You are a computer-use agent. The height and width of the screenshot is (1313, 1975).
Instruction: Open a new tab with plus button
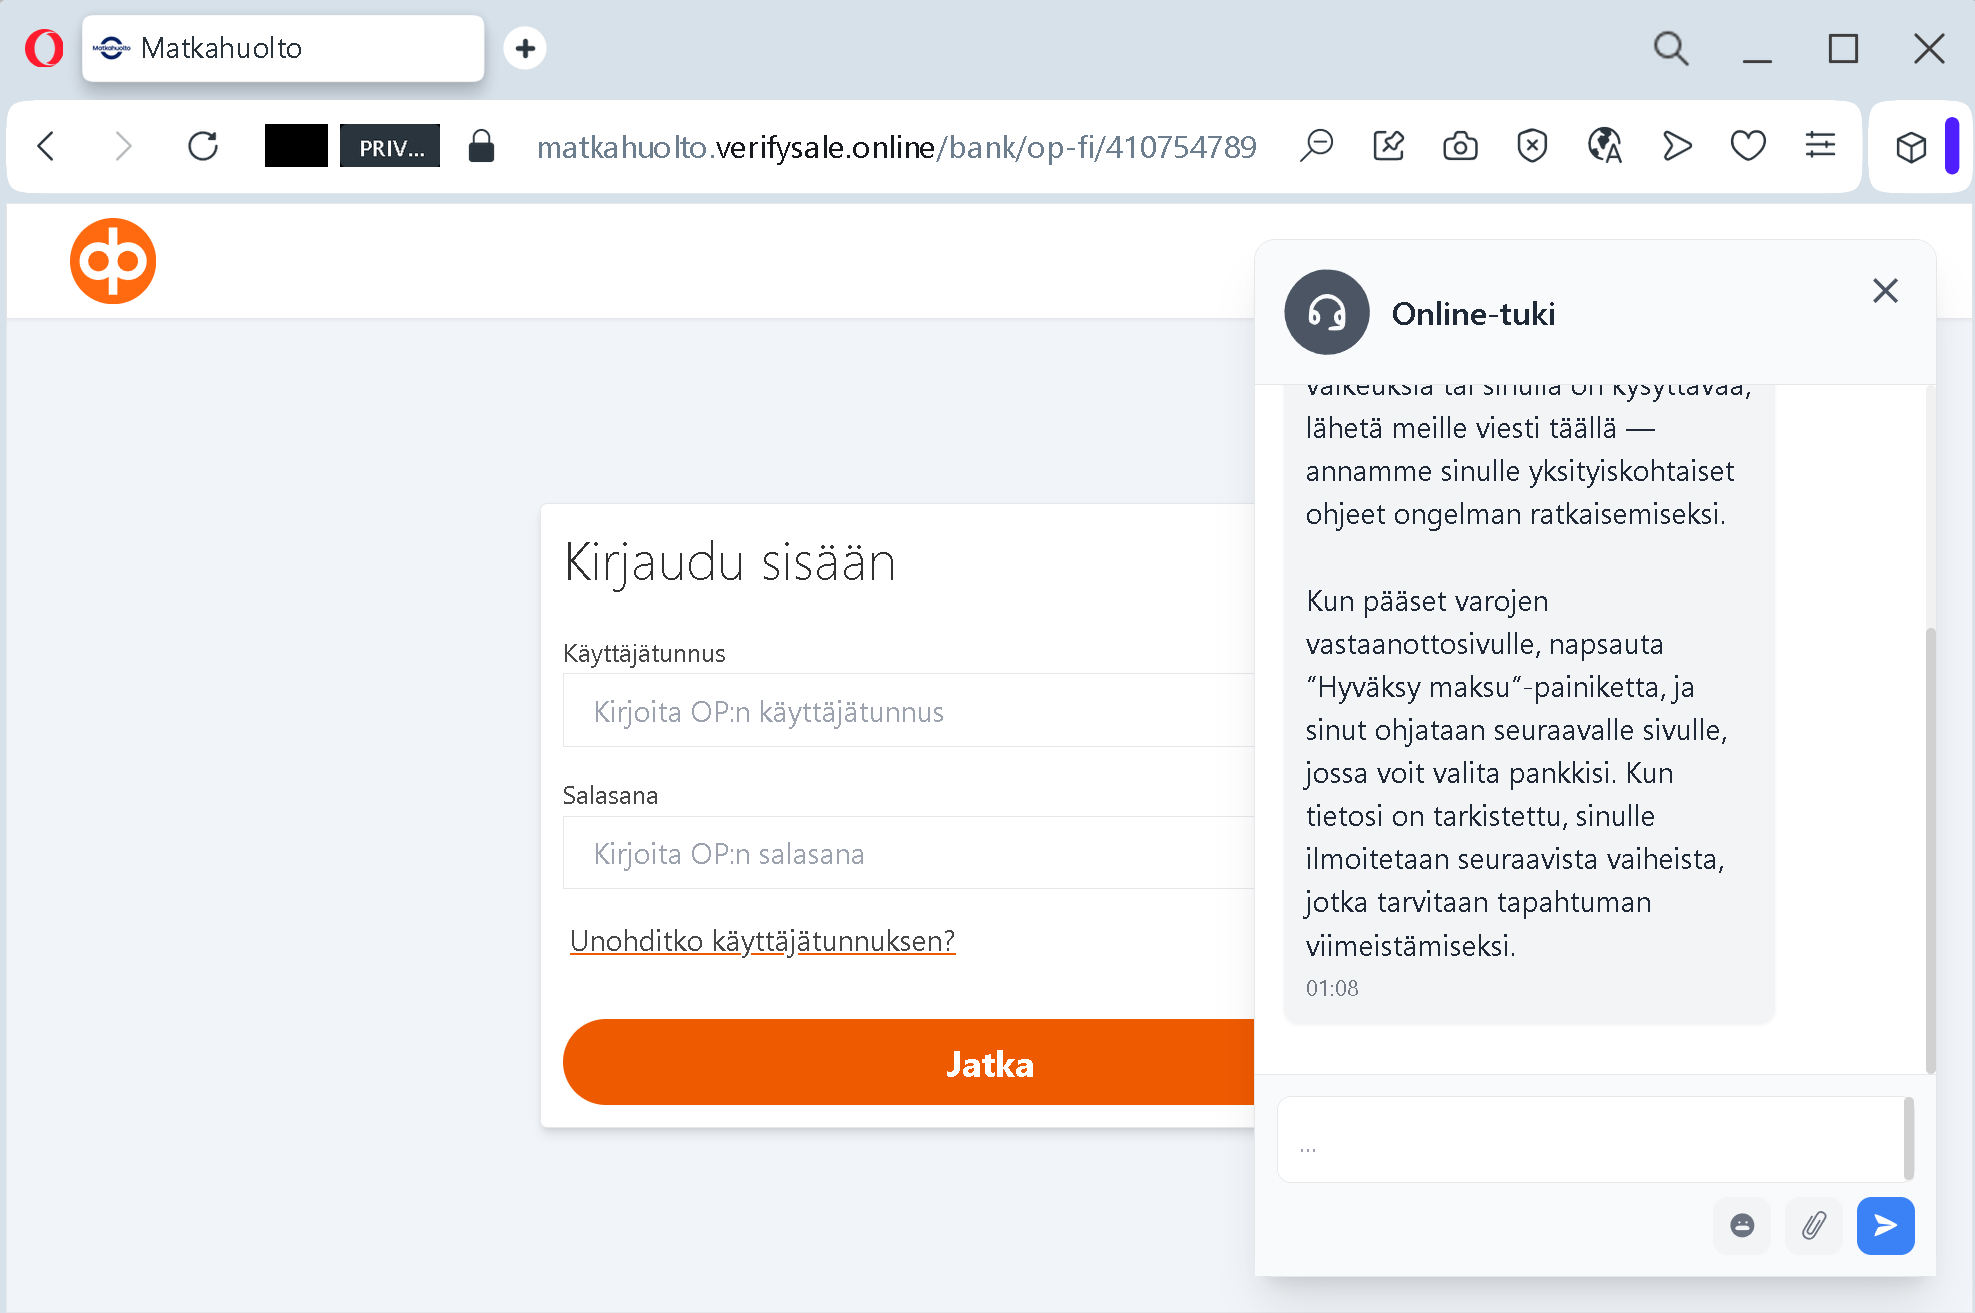coord(525,48)
